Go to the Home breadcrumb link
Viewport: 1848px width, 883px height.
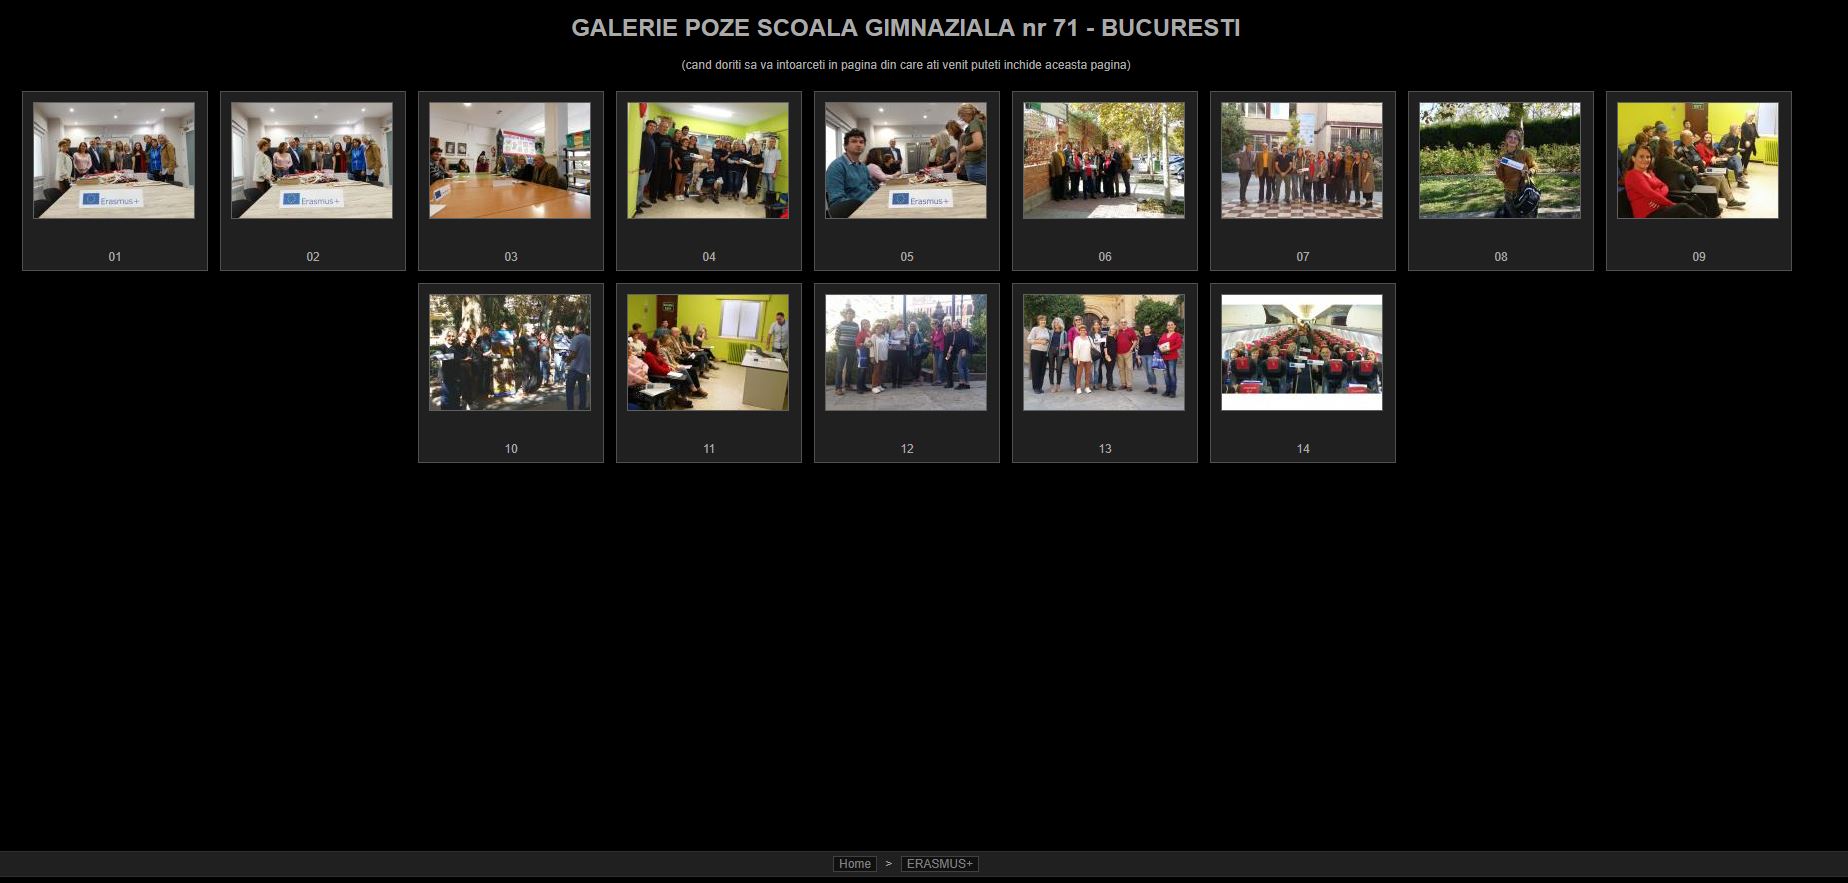[855, 864]
